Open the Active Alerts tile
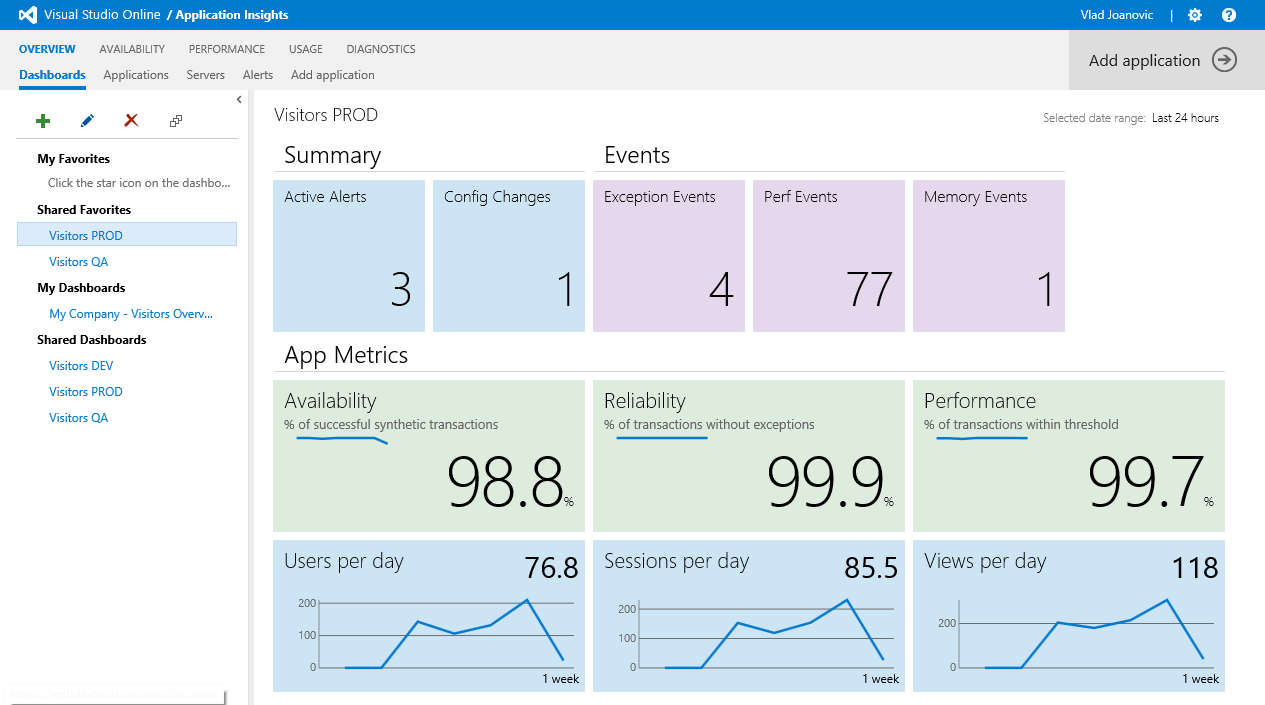 (349, 256)
